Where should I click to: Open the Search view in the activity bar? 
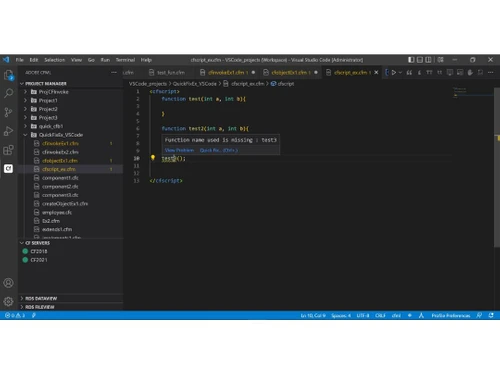(x=8, y=93)
